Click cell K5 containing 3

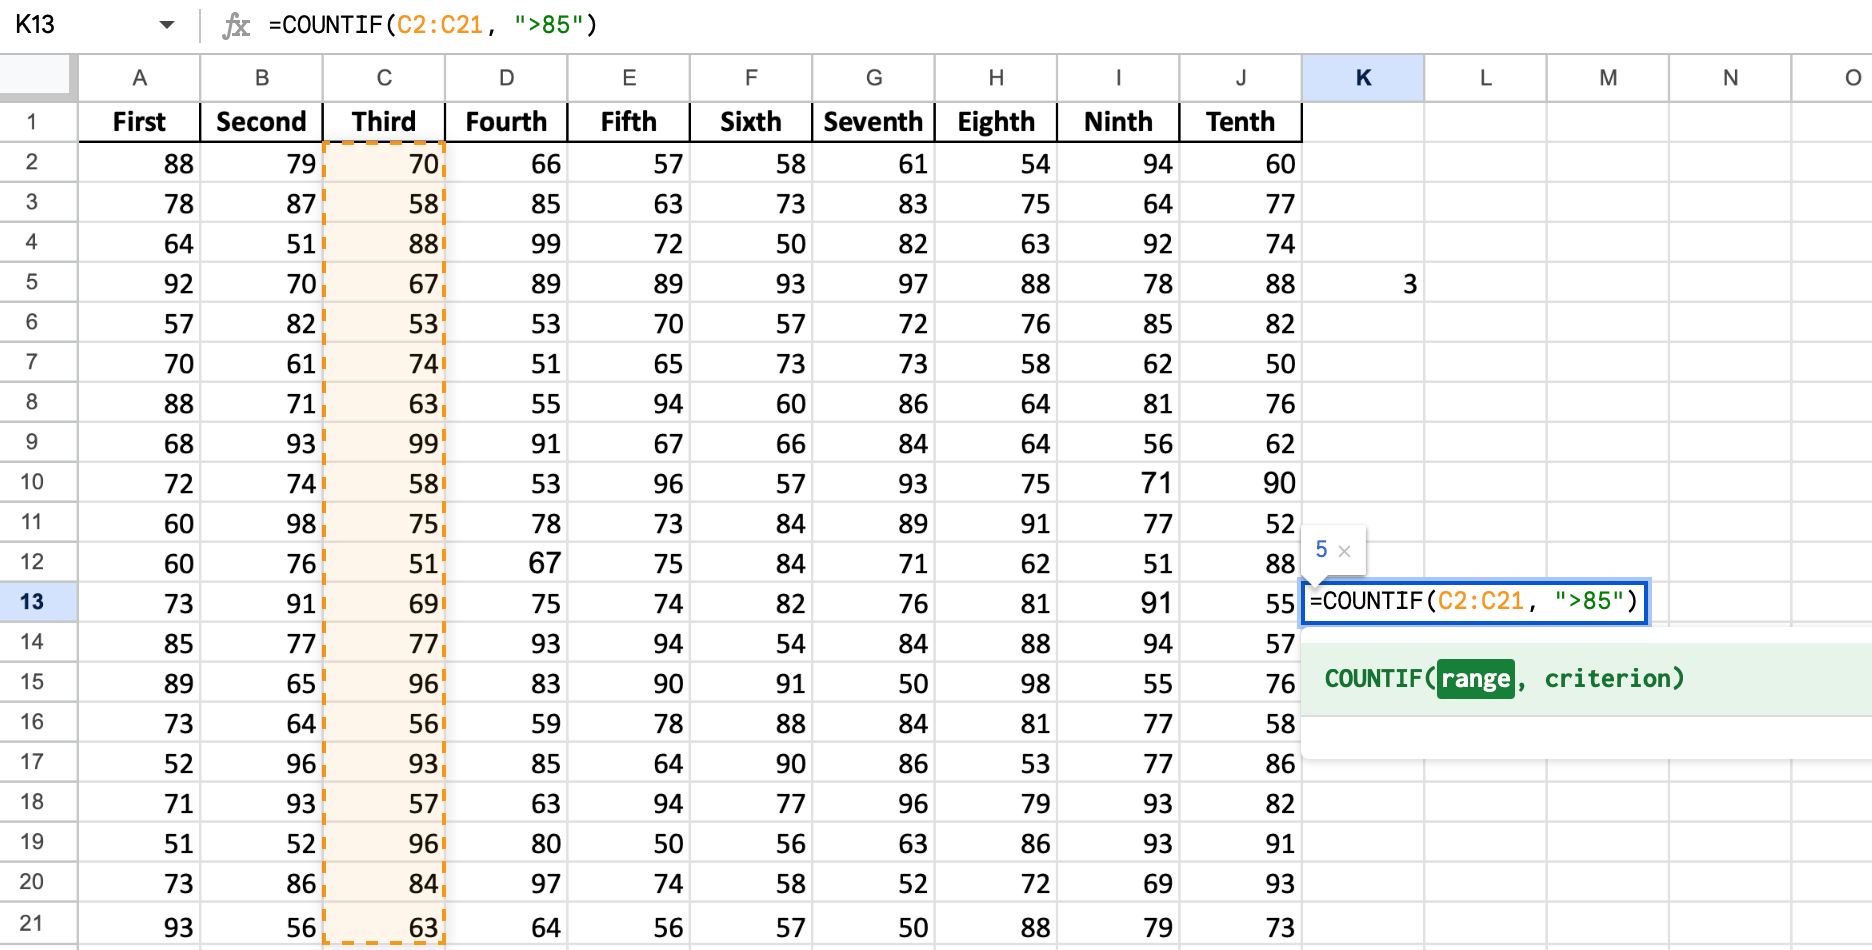(1363, 283)
